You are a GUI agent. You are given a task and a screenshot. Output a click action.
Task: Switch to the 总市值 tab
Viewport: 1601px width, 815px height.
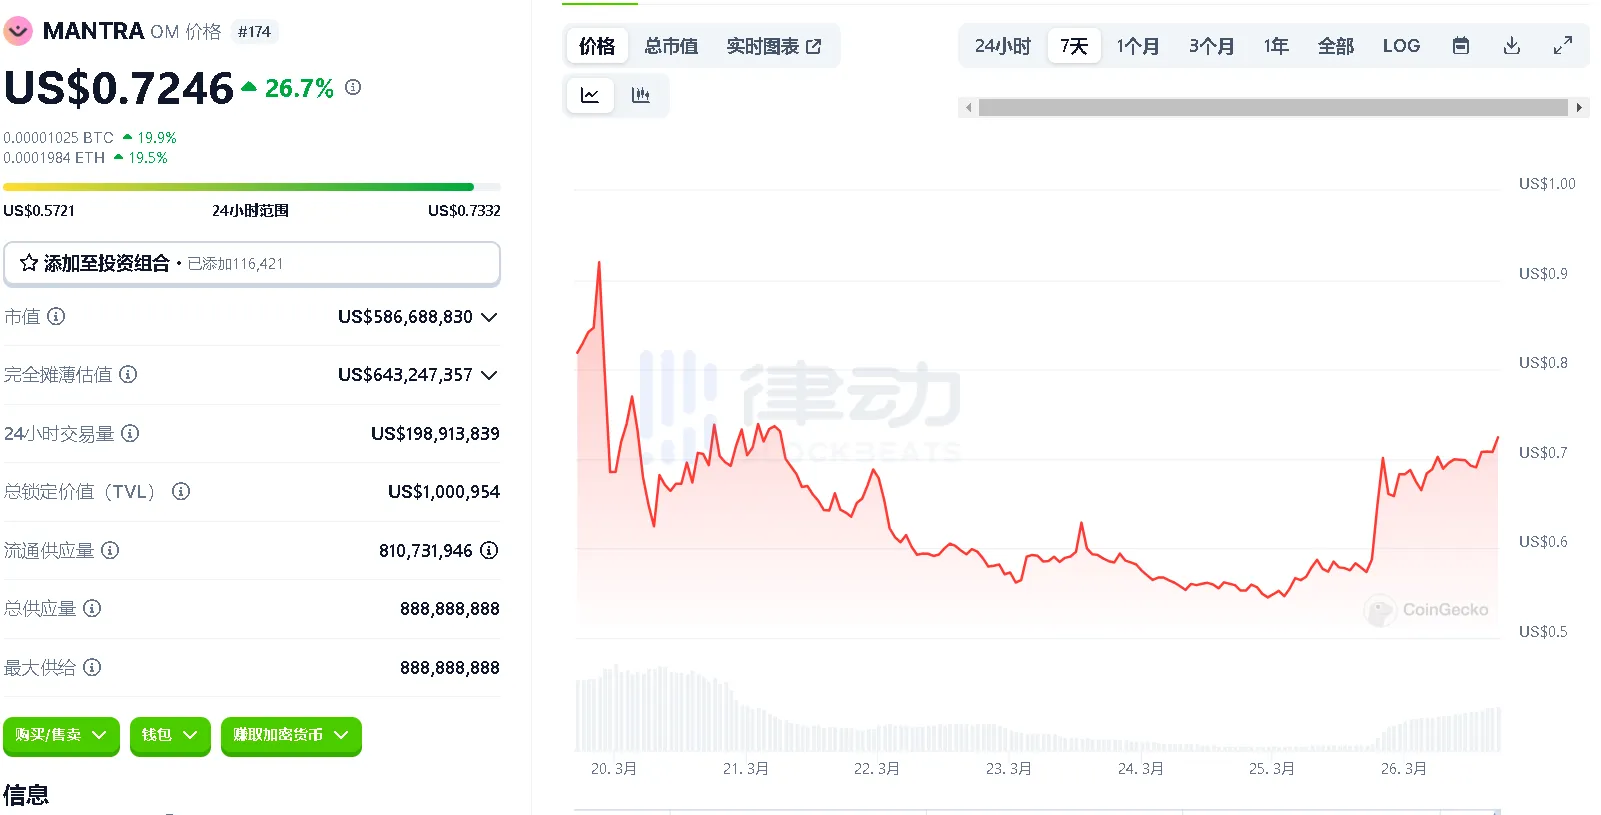671,46
